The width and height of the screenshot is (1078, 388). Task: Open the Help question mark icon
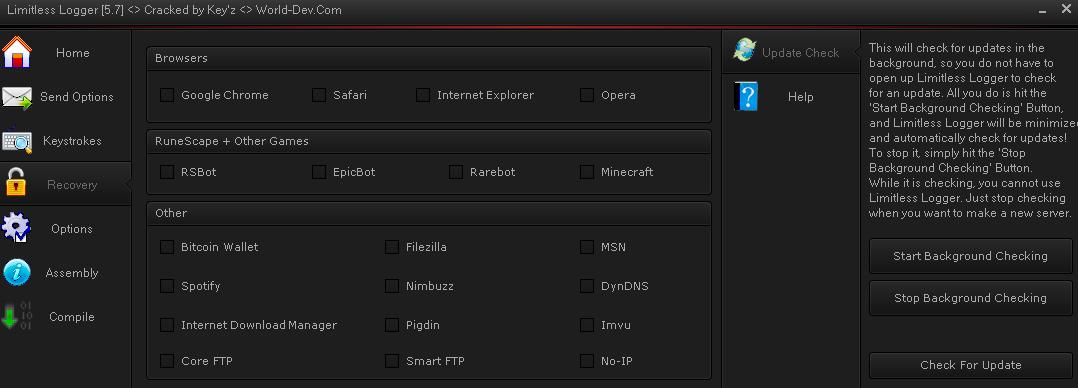745,96
